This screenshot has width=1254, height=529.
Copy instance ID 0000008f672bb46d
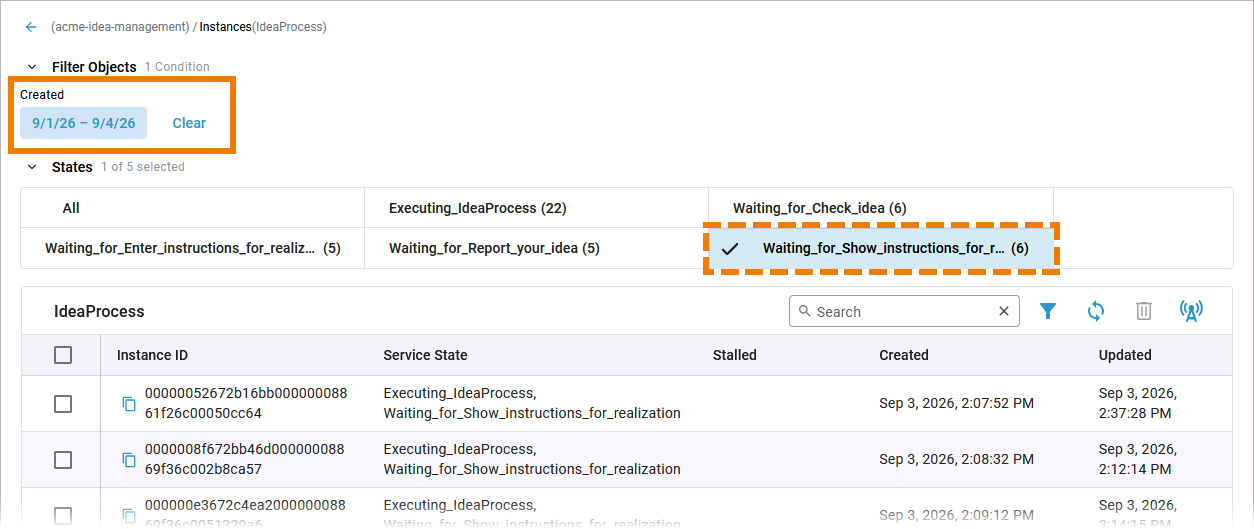[129, 459]
